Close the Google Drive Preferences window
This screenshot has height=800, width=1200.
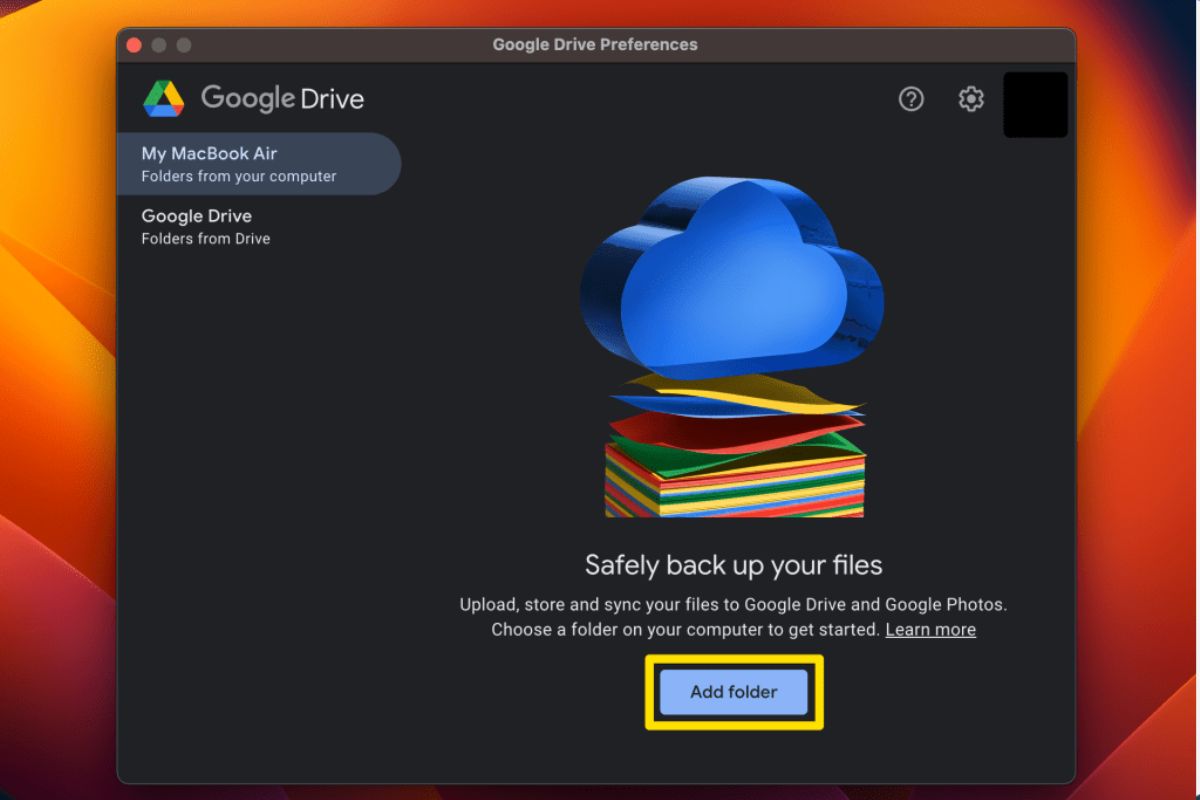click(x=134, y=45)
